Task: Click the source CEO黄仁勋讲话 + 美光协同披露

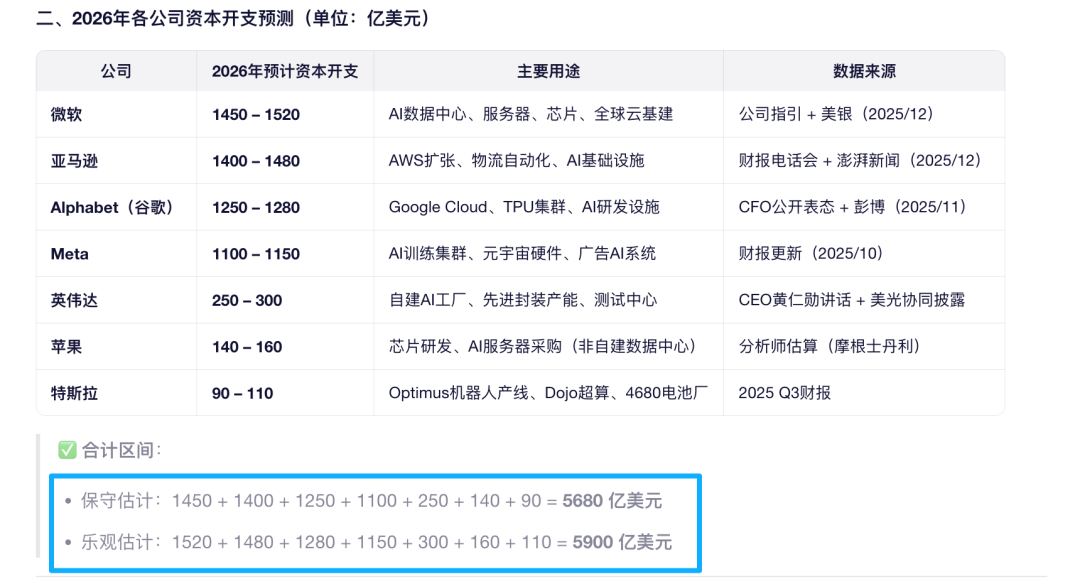Action: coord(852,300)
